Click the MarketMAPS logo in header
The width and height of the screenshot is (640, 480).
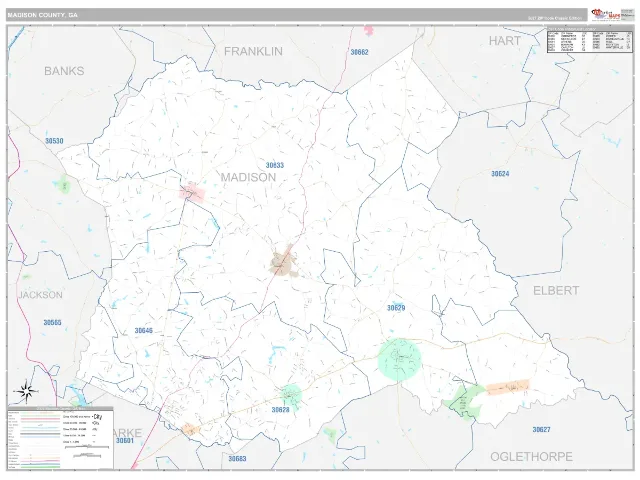(606, 15)
